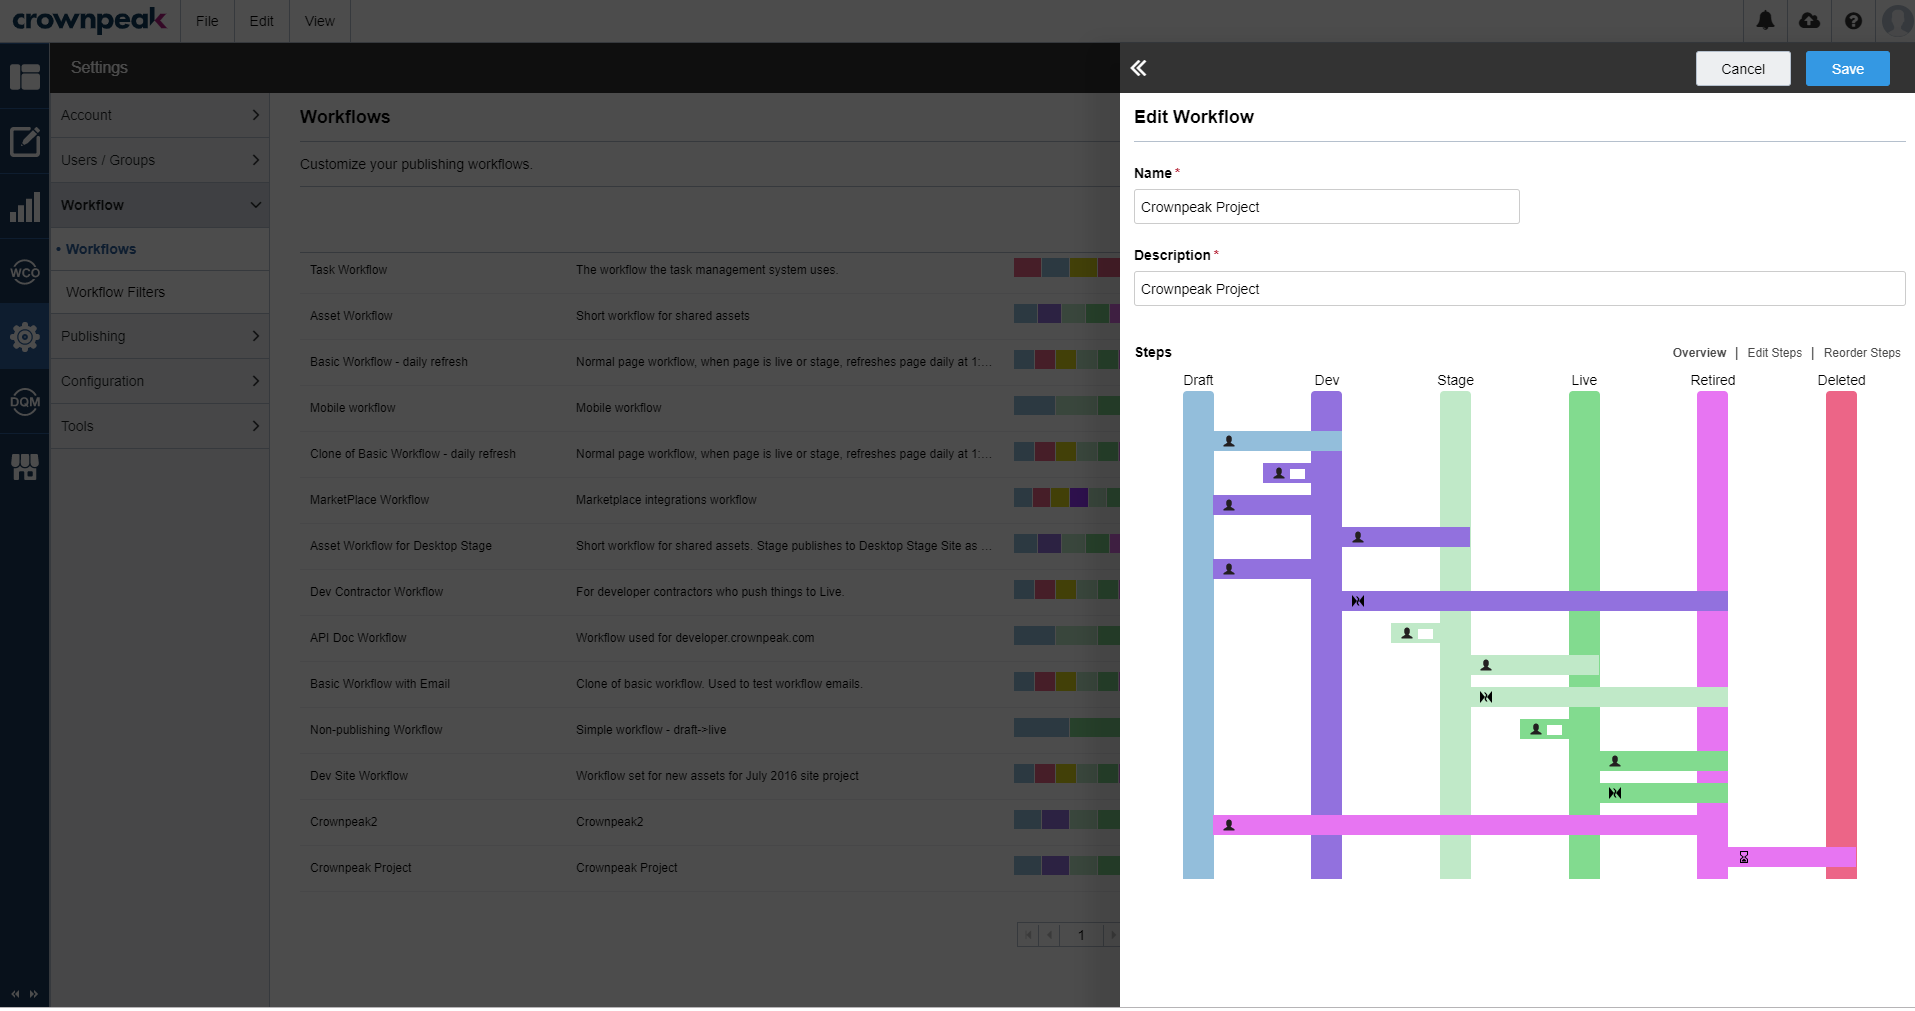This screenshot has width=1915, height=1011.
Task: Click the Stage to Live transition user icon
Action: tap(1486, 665)
